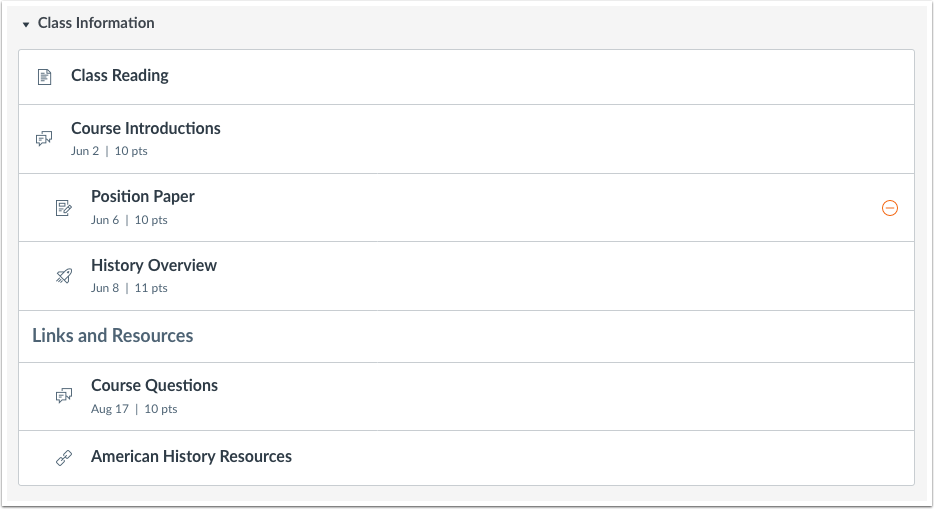The image size is (934, 509).
Task: Open the Position Paper assignment
Action: coord(142,196)
